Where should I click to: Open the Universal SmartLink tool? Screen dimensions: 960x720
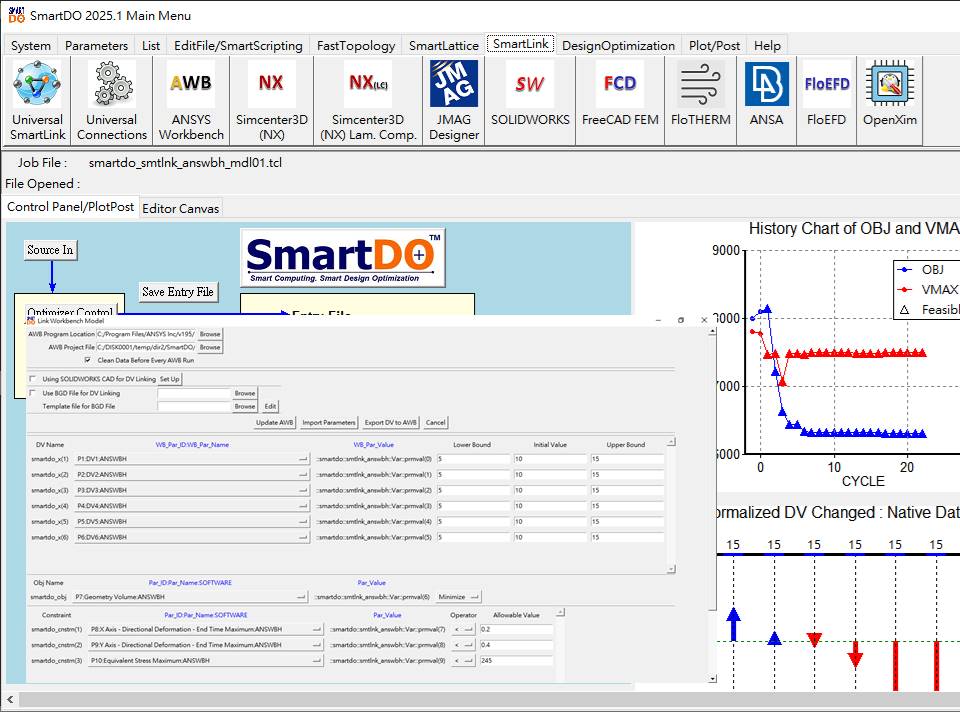[38, 100]
